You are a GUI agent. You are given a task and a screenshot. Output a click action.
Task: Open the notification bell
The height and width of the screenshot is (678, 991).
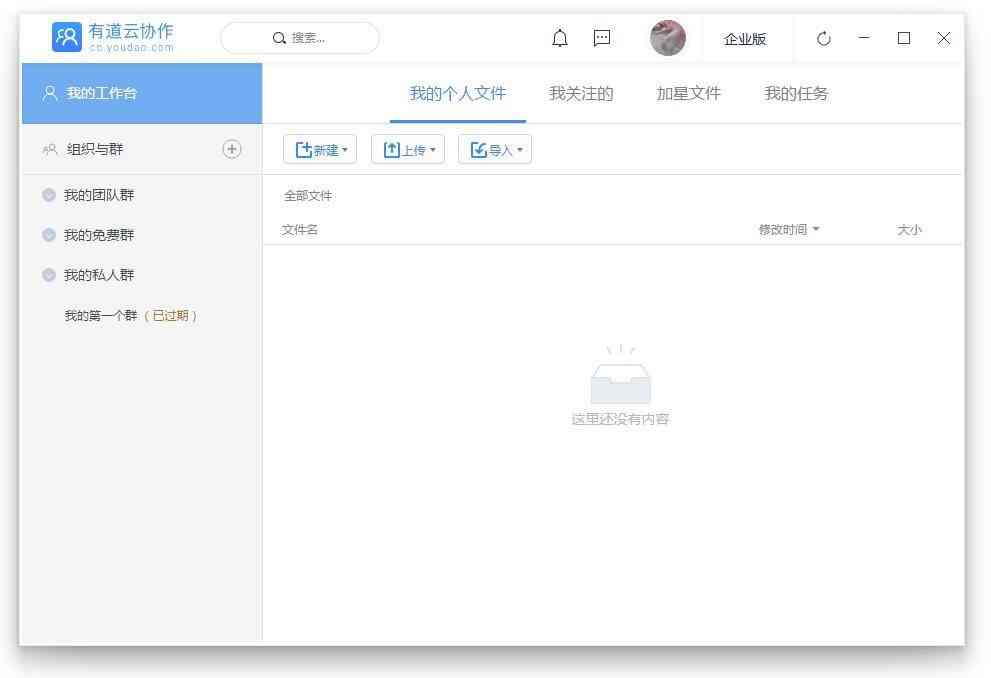click(x=560, y=38)
